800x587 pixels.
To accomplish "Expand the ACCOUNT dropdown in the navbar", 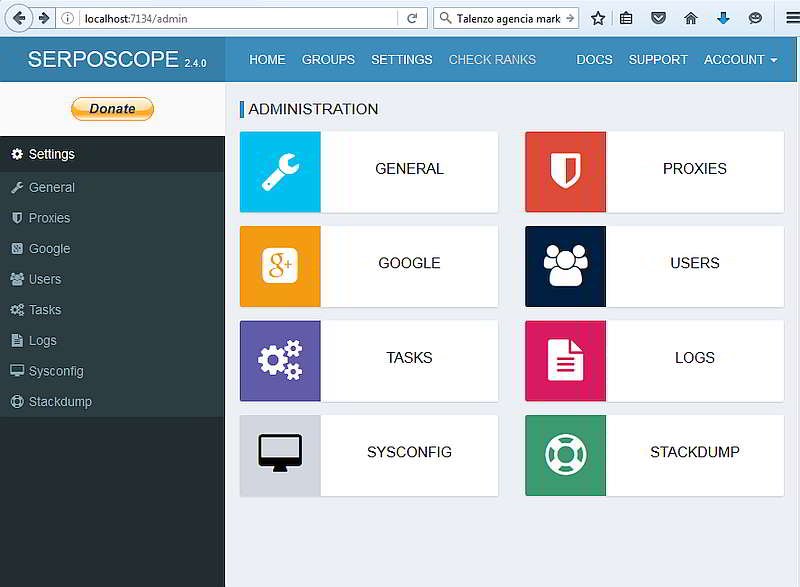I will [x=740, y=60].
